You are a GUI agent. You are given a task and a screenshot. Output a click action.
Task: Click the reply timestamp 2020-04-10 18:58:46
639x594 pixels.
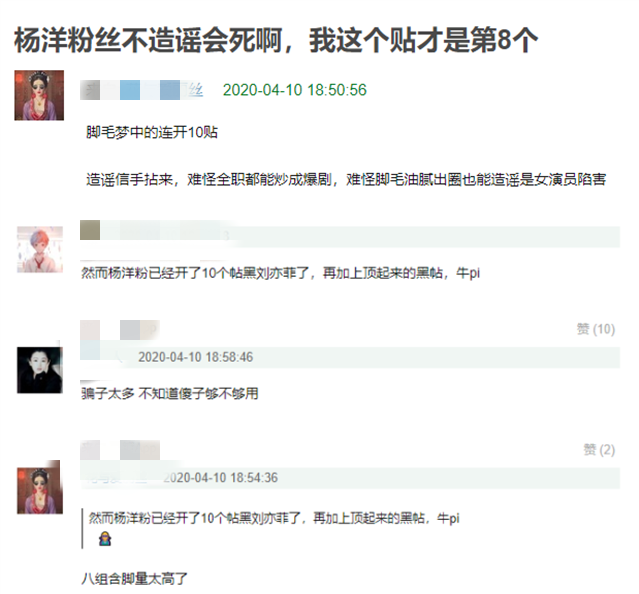[196, 357]
